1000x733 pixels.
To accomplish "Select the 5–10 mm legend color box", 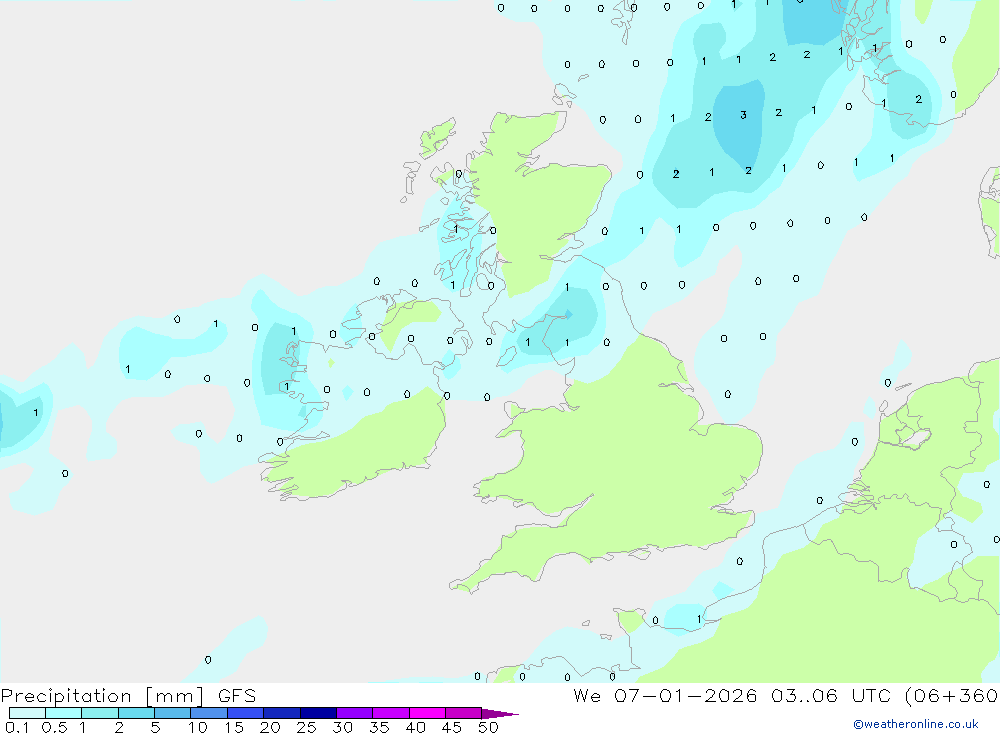I will pyautogui.click(x=173, y=713).
